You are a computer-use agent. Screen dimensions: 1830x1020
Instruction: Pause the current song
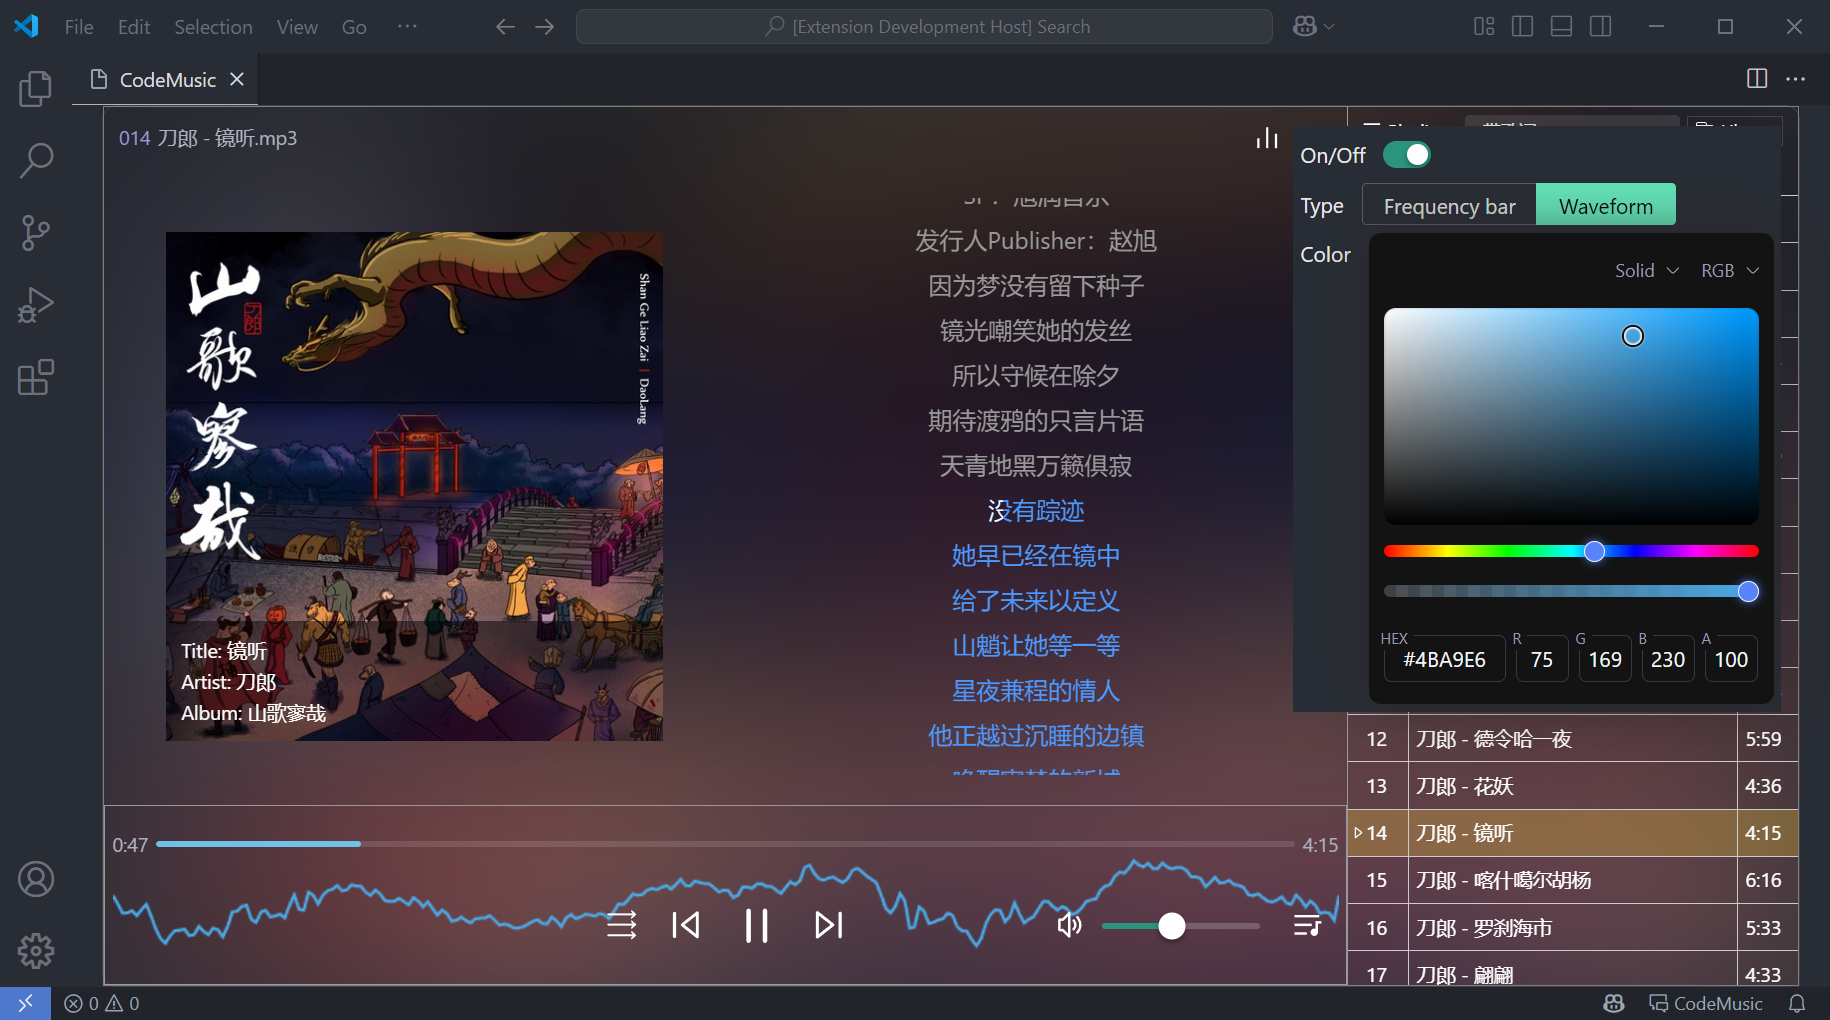coord(757,925)
